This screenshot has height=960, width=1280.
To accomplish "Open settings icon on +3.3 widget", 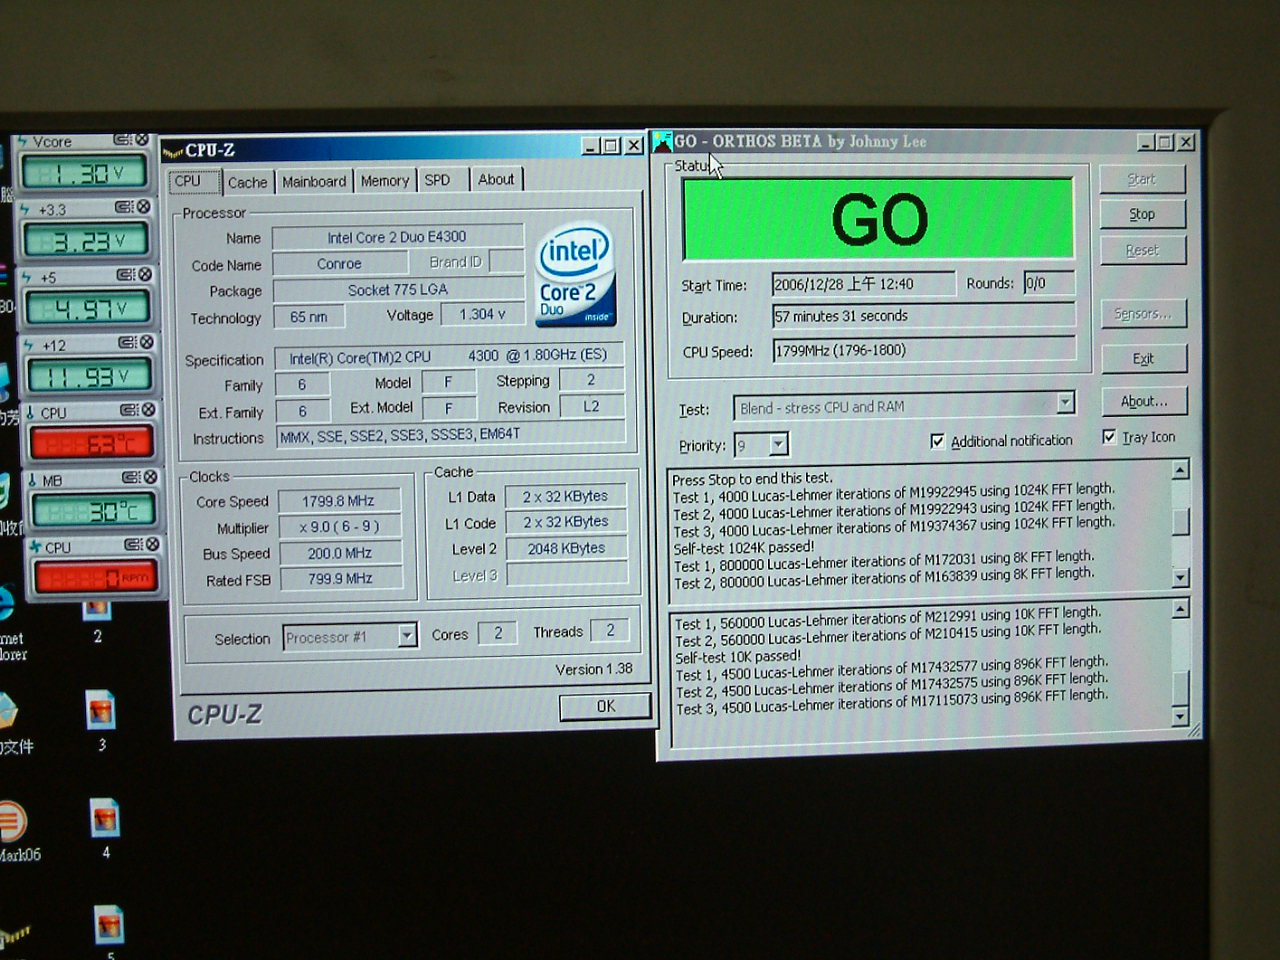I will [124, 207].
